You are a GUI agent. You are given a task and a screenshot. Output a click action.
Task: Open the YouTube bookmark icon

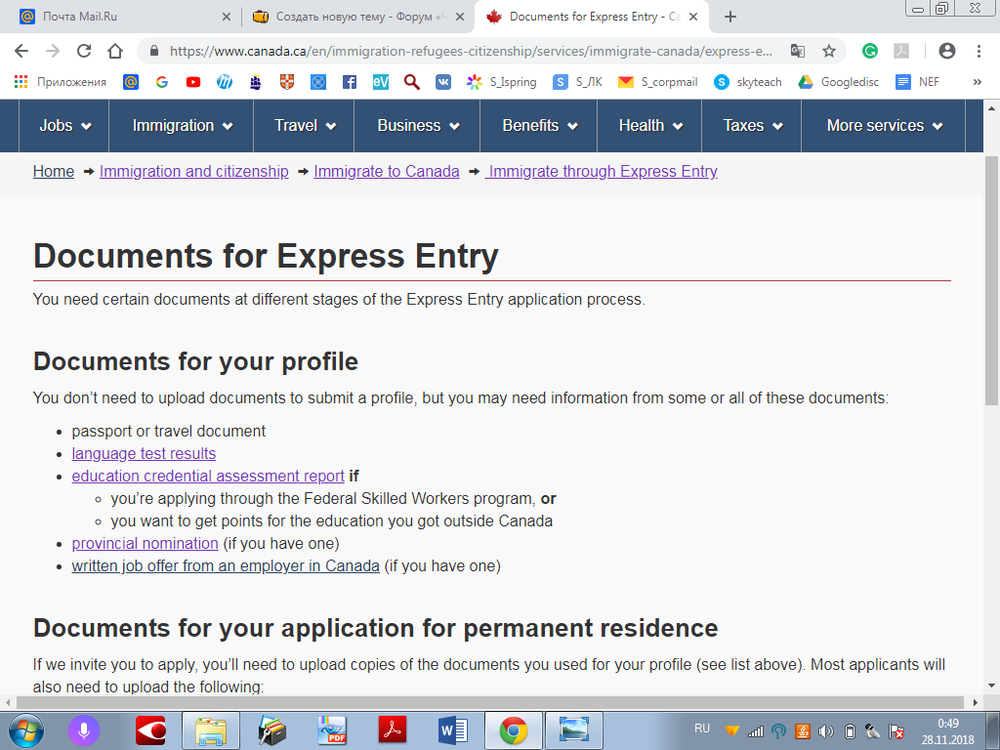(x=193, y=82)
